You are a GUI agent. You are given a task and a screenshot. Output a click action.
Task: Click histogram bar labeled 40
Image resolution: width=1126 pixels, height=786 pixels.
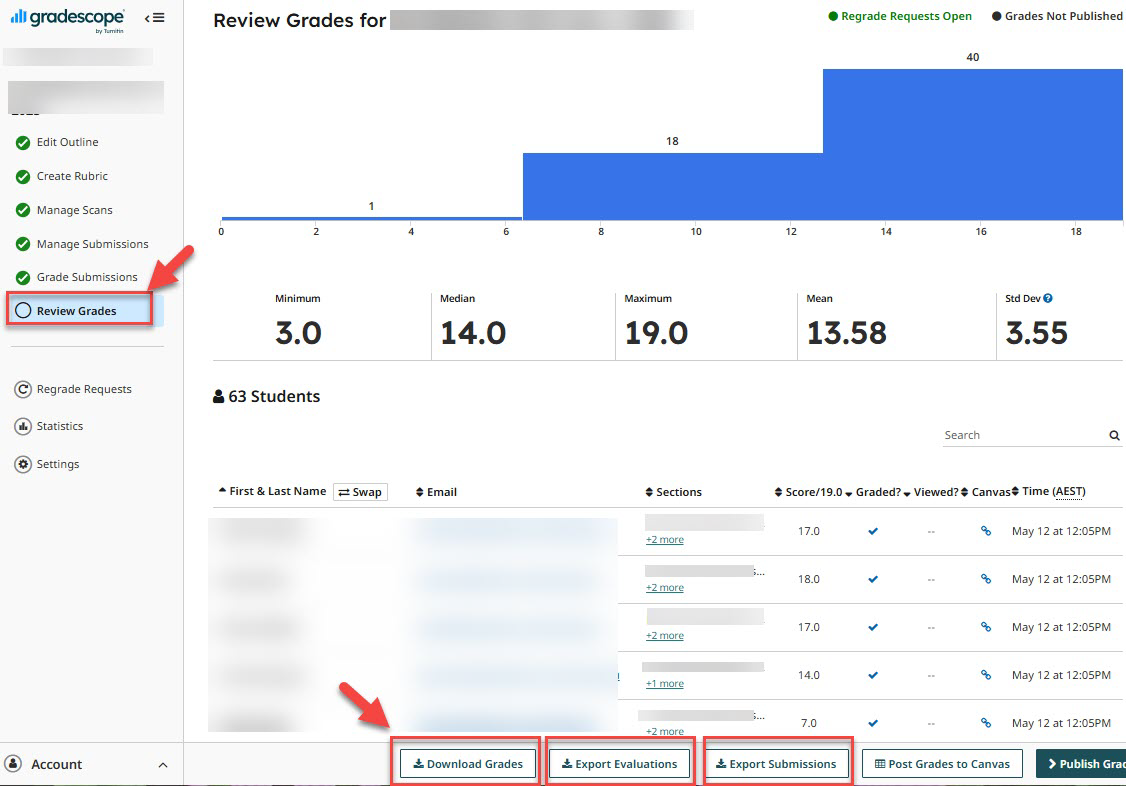click(x=972, y=144)
